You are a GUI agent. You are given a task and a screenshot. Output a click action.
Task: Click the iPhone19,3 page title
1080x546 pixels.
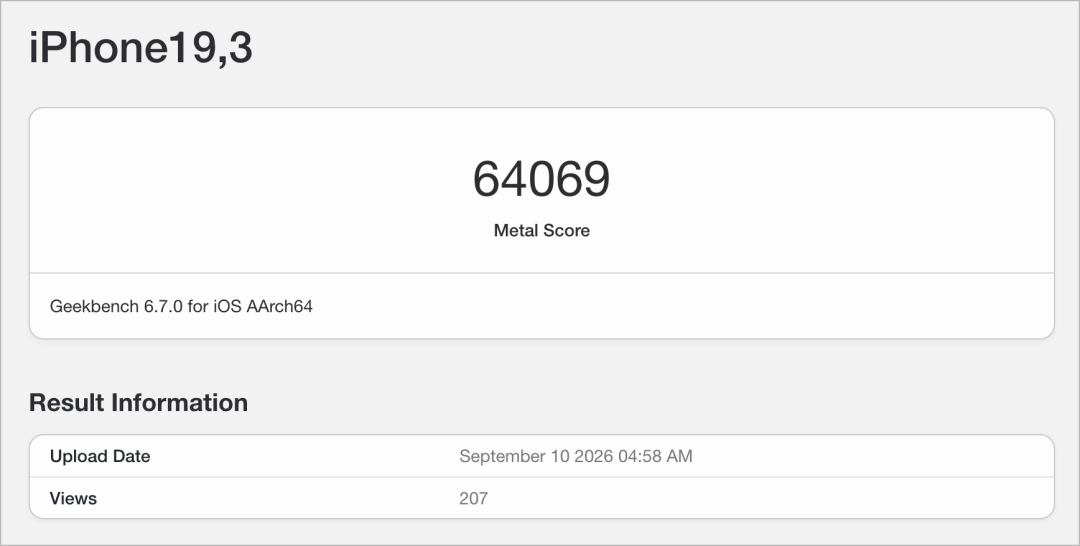141,48
